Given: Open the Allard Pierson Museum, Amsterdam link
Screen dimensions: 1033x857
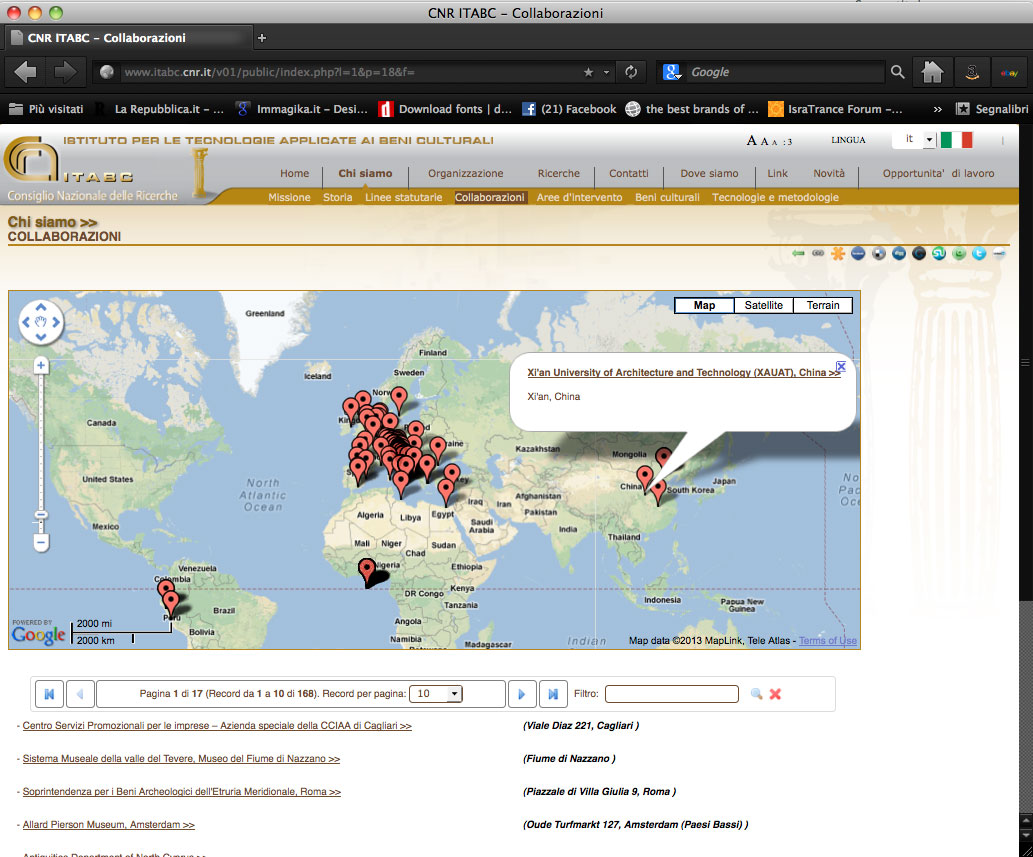Looking at the screenshot, I should coord(109,825).
